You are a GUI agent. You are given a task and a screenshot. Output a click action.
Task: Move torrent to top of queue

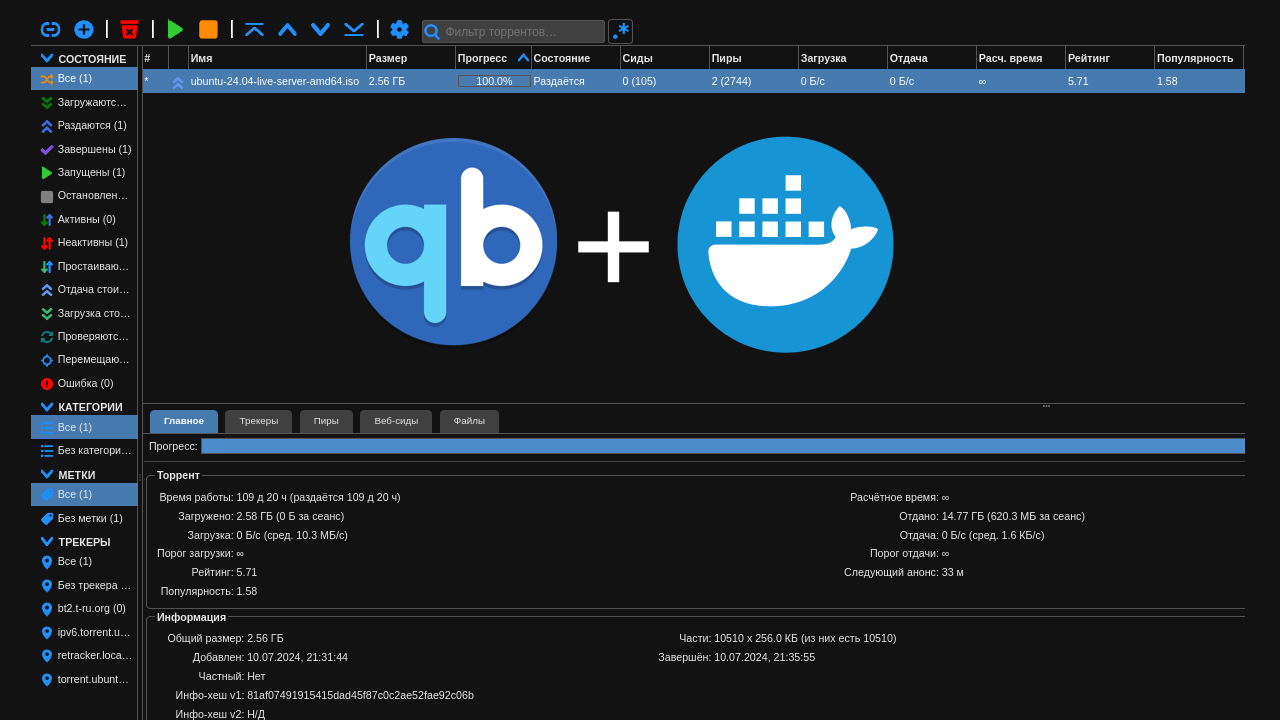(254, 29)
